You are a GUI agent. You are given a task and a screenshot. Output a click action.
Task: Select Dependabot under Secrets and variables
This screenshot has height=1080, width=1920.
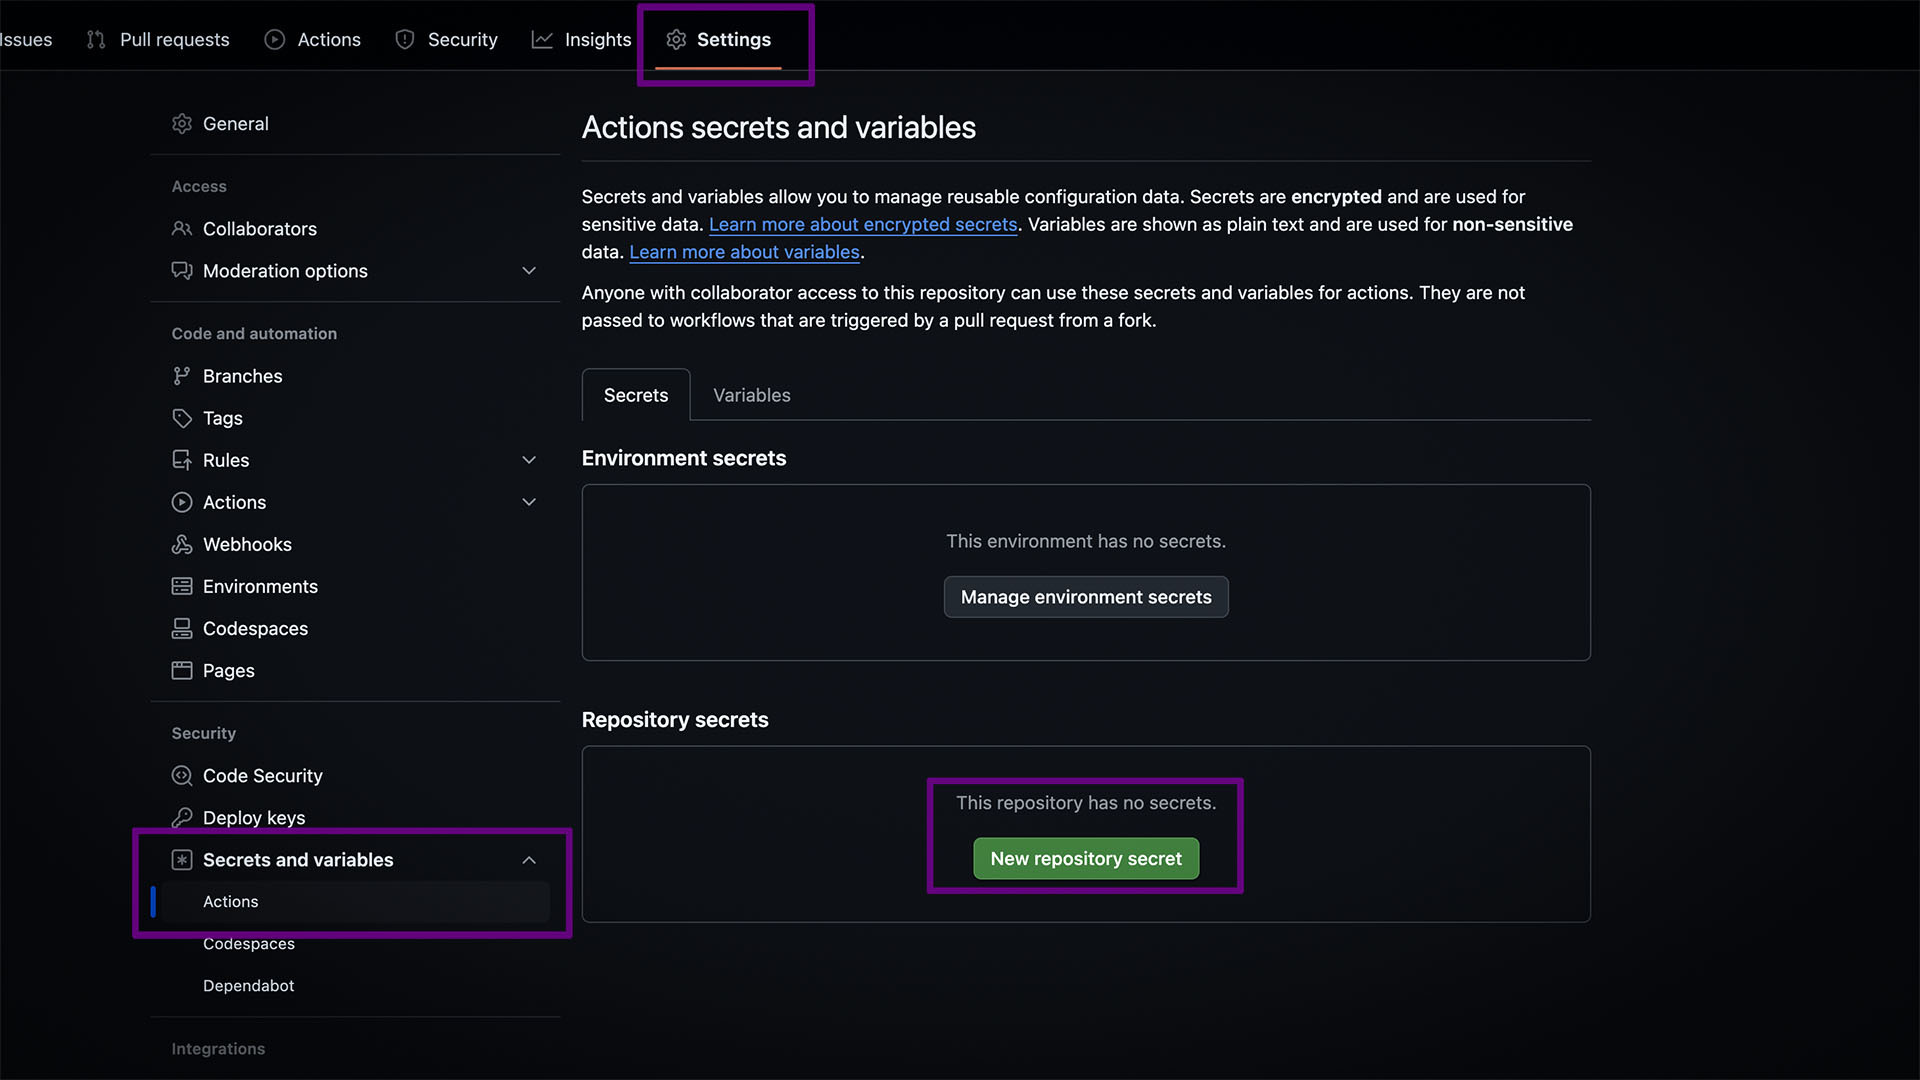click(x=248, y=985)
